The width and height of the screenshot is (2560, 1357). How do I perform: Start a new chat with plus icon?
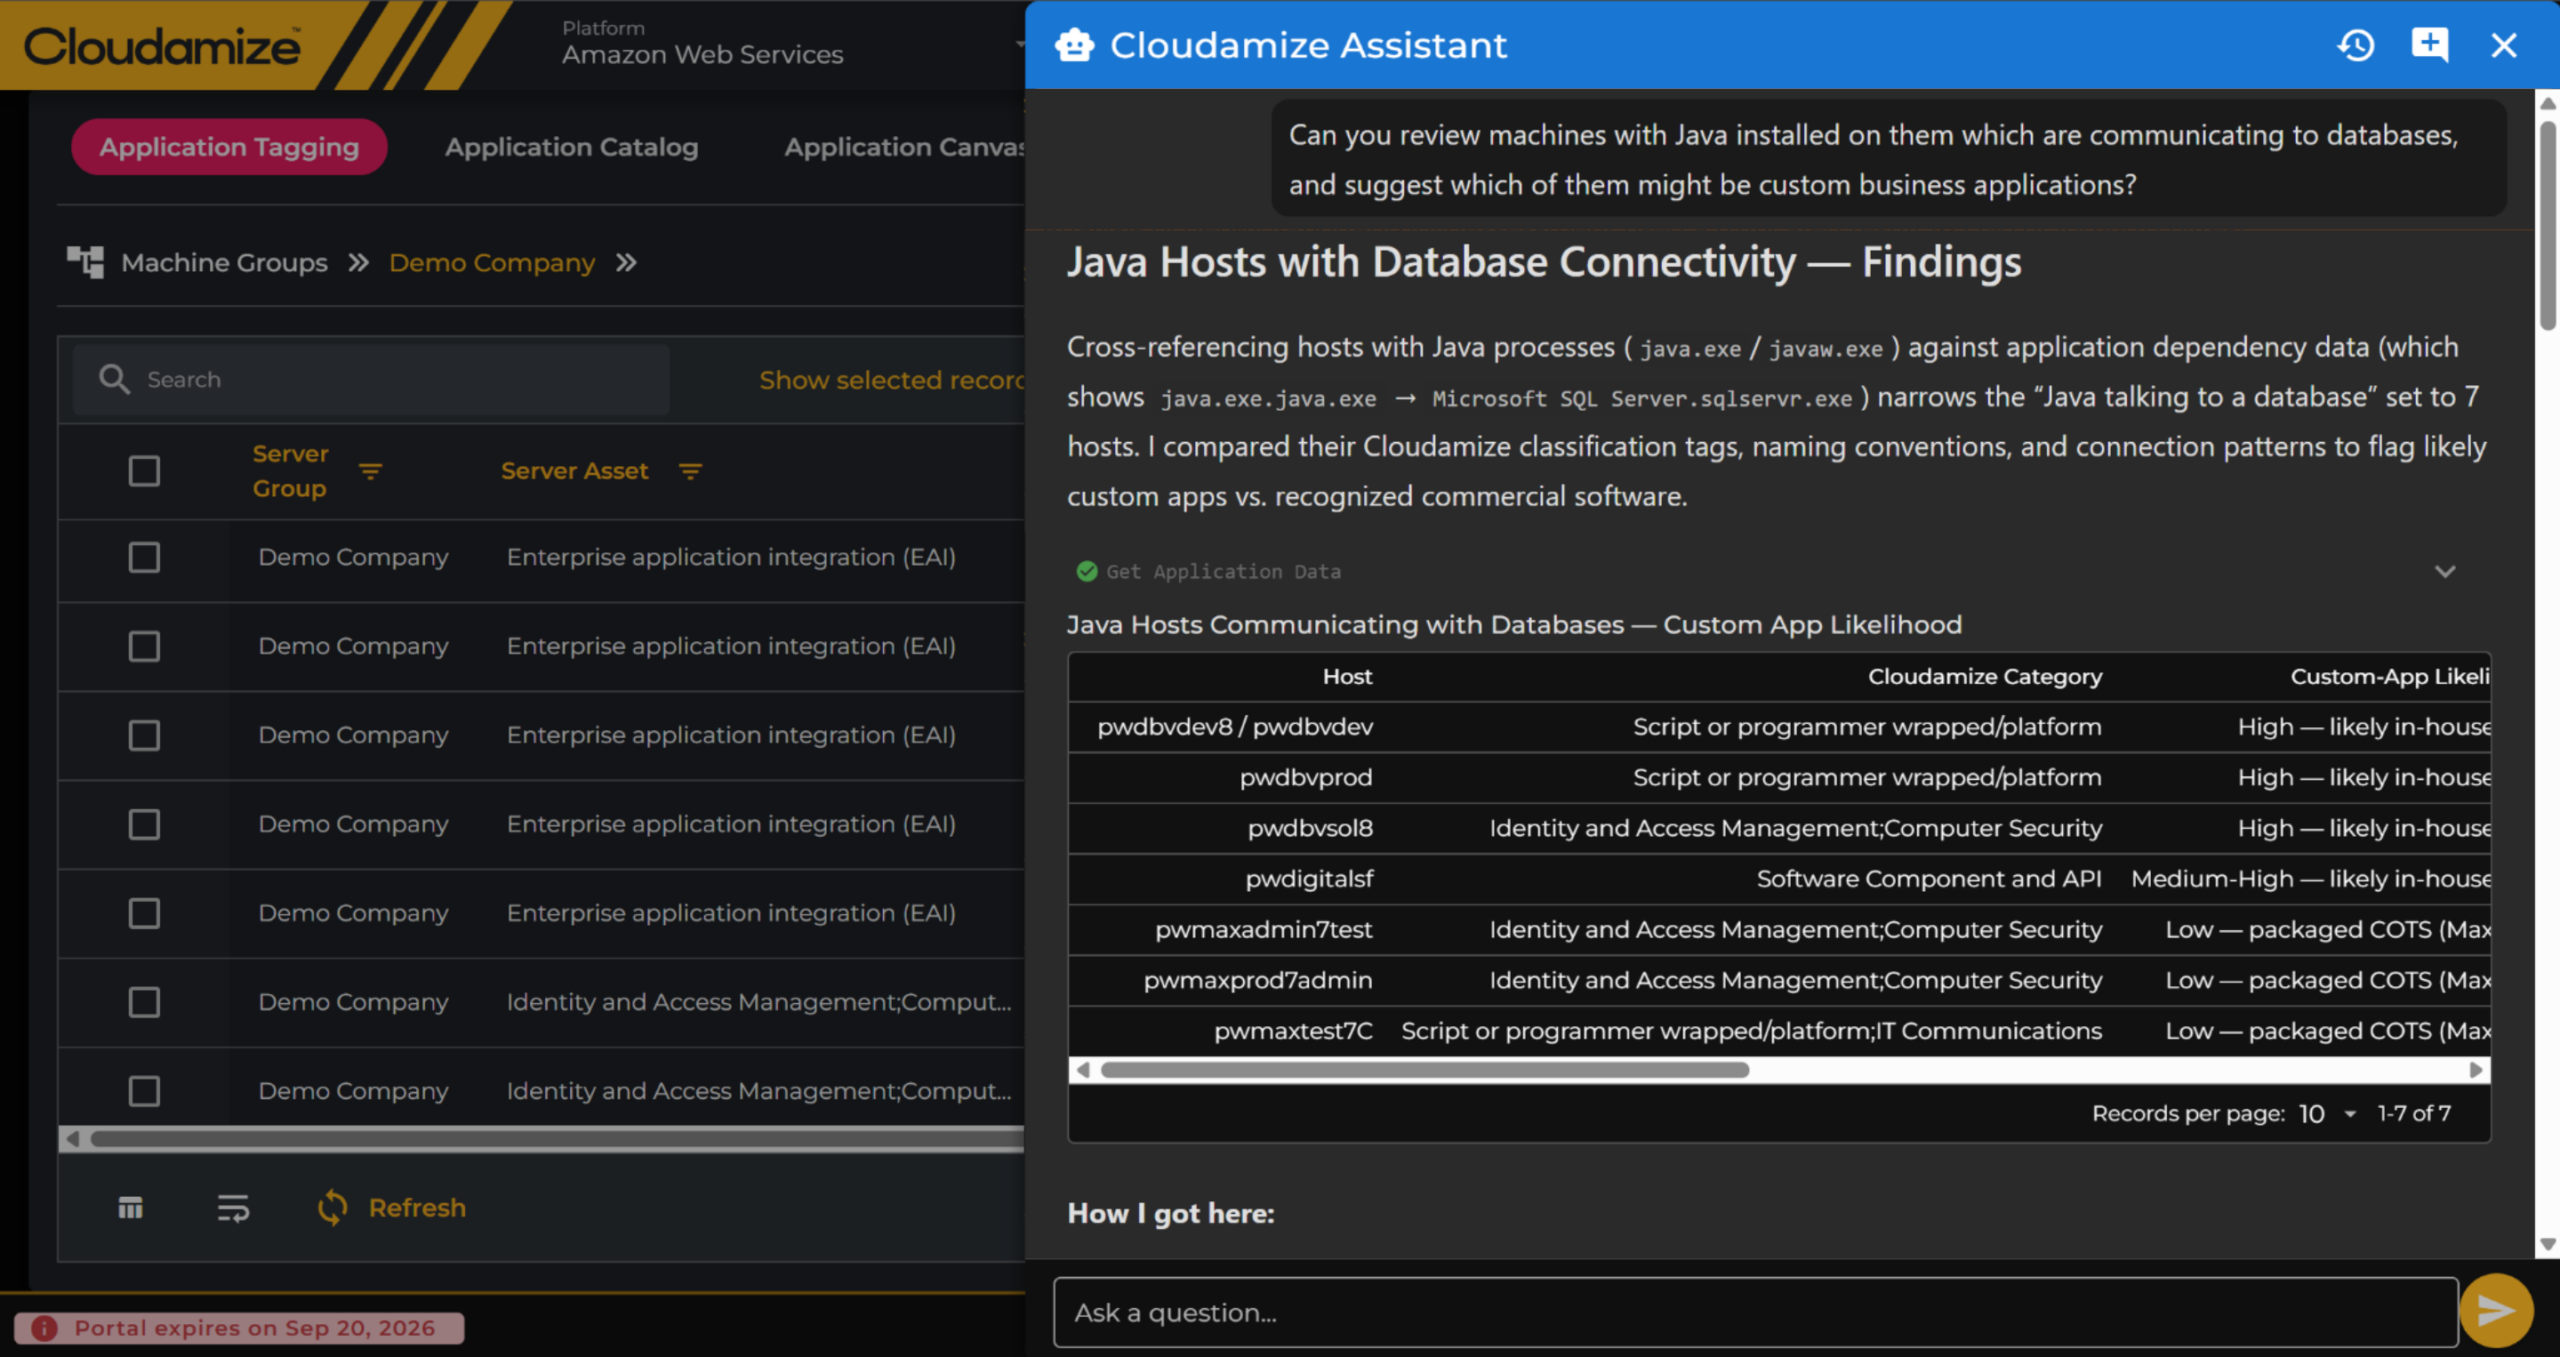click(x=2429, y=45)
